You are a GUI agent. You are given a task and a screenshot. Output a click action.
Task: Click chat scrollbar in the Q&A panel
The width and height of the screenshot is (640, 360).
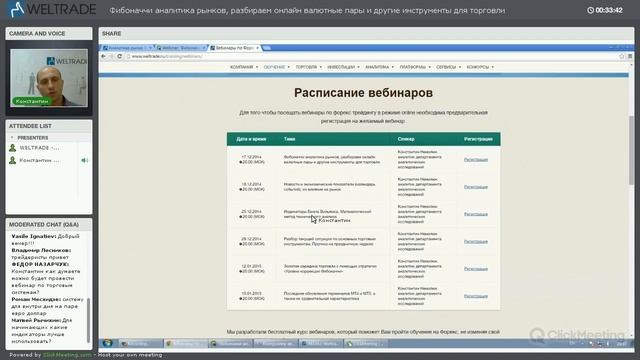[x=88, y=320]
